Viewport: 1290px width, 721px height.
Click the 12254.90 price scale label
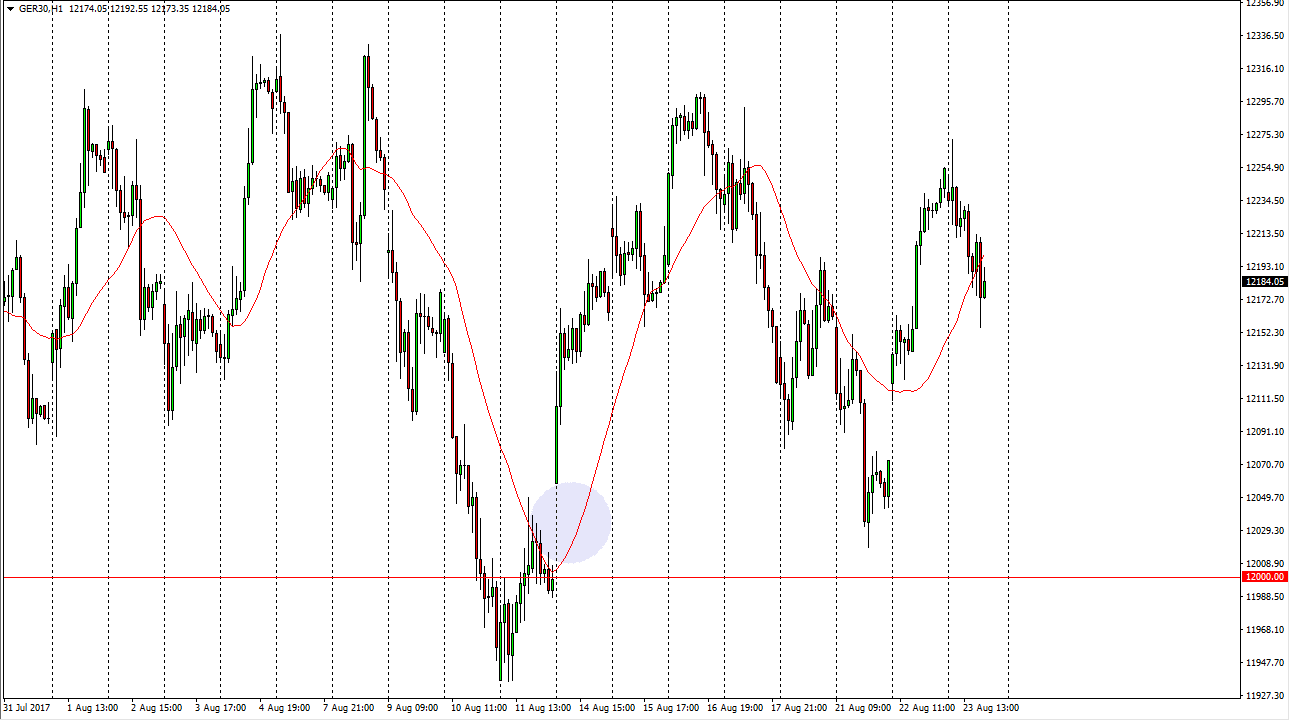[1264, 168]
